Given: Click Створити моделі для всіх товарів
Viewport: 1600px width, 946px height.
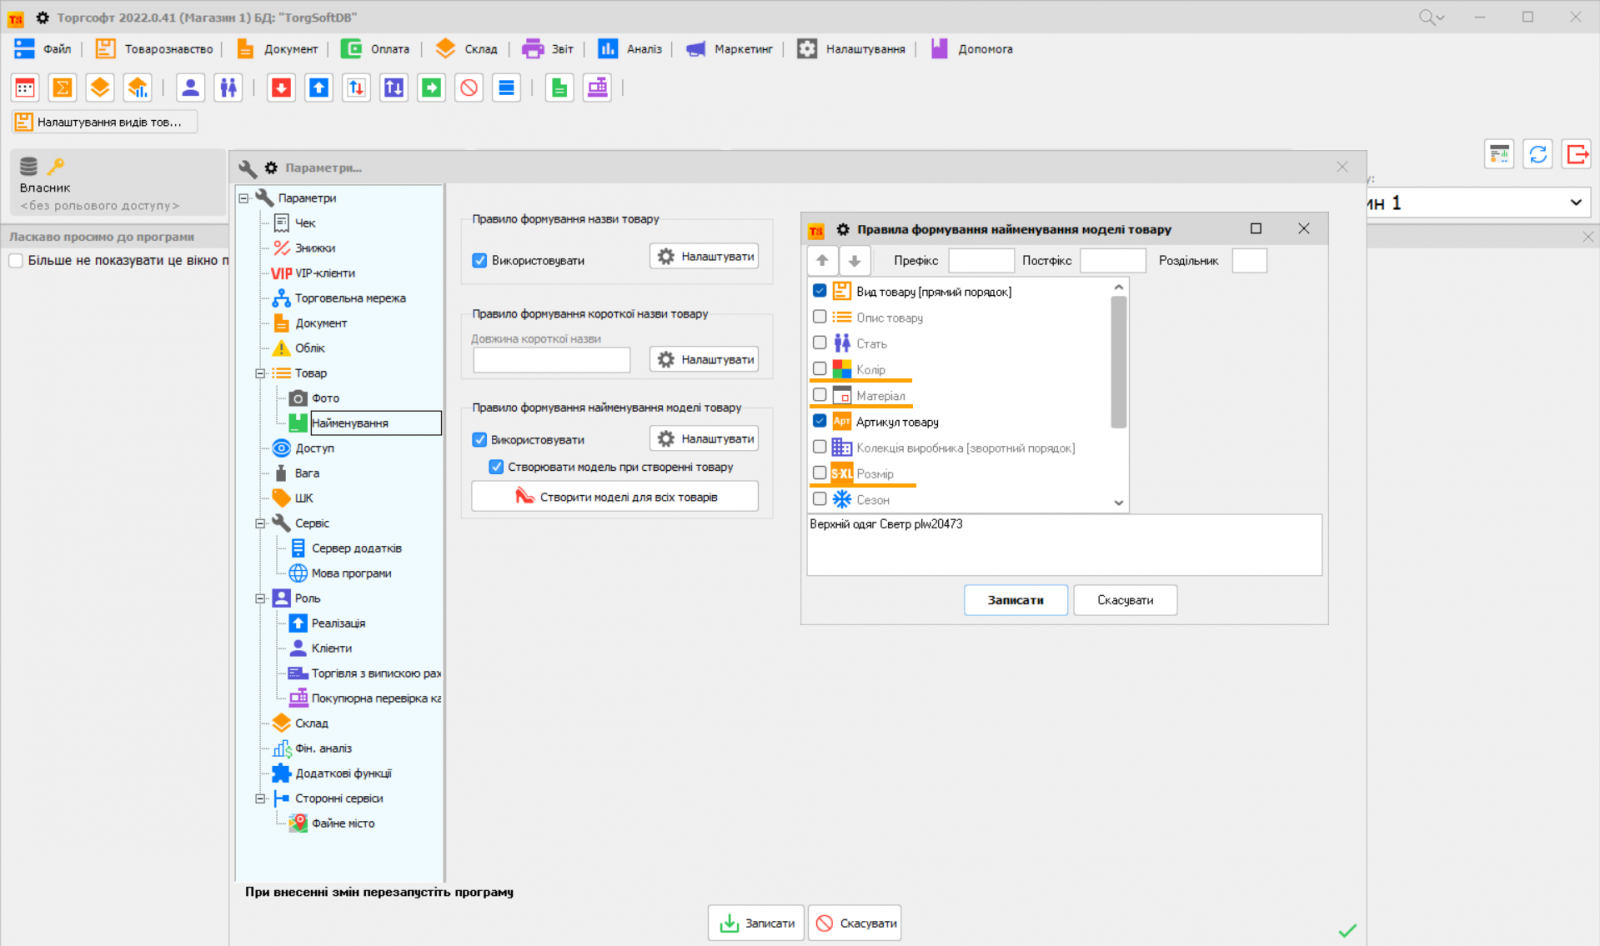Looking at the screenshot, I should [615, 497].
